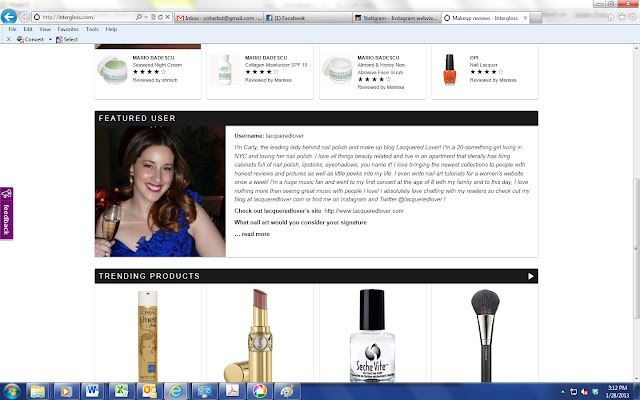The width and height of the screenshot is (640, 400).
Task: Open the Seche Vite top coat product
Action: 372,336
